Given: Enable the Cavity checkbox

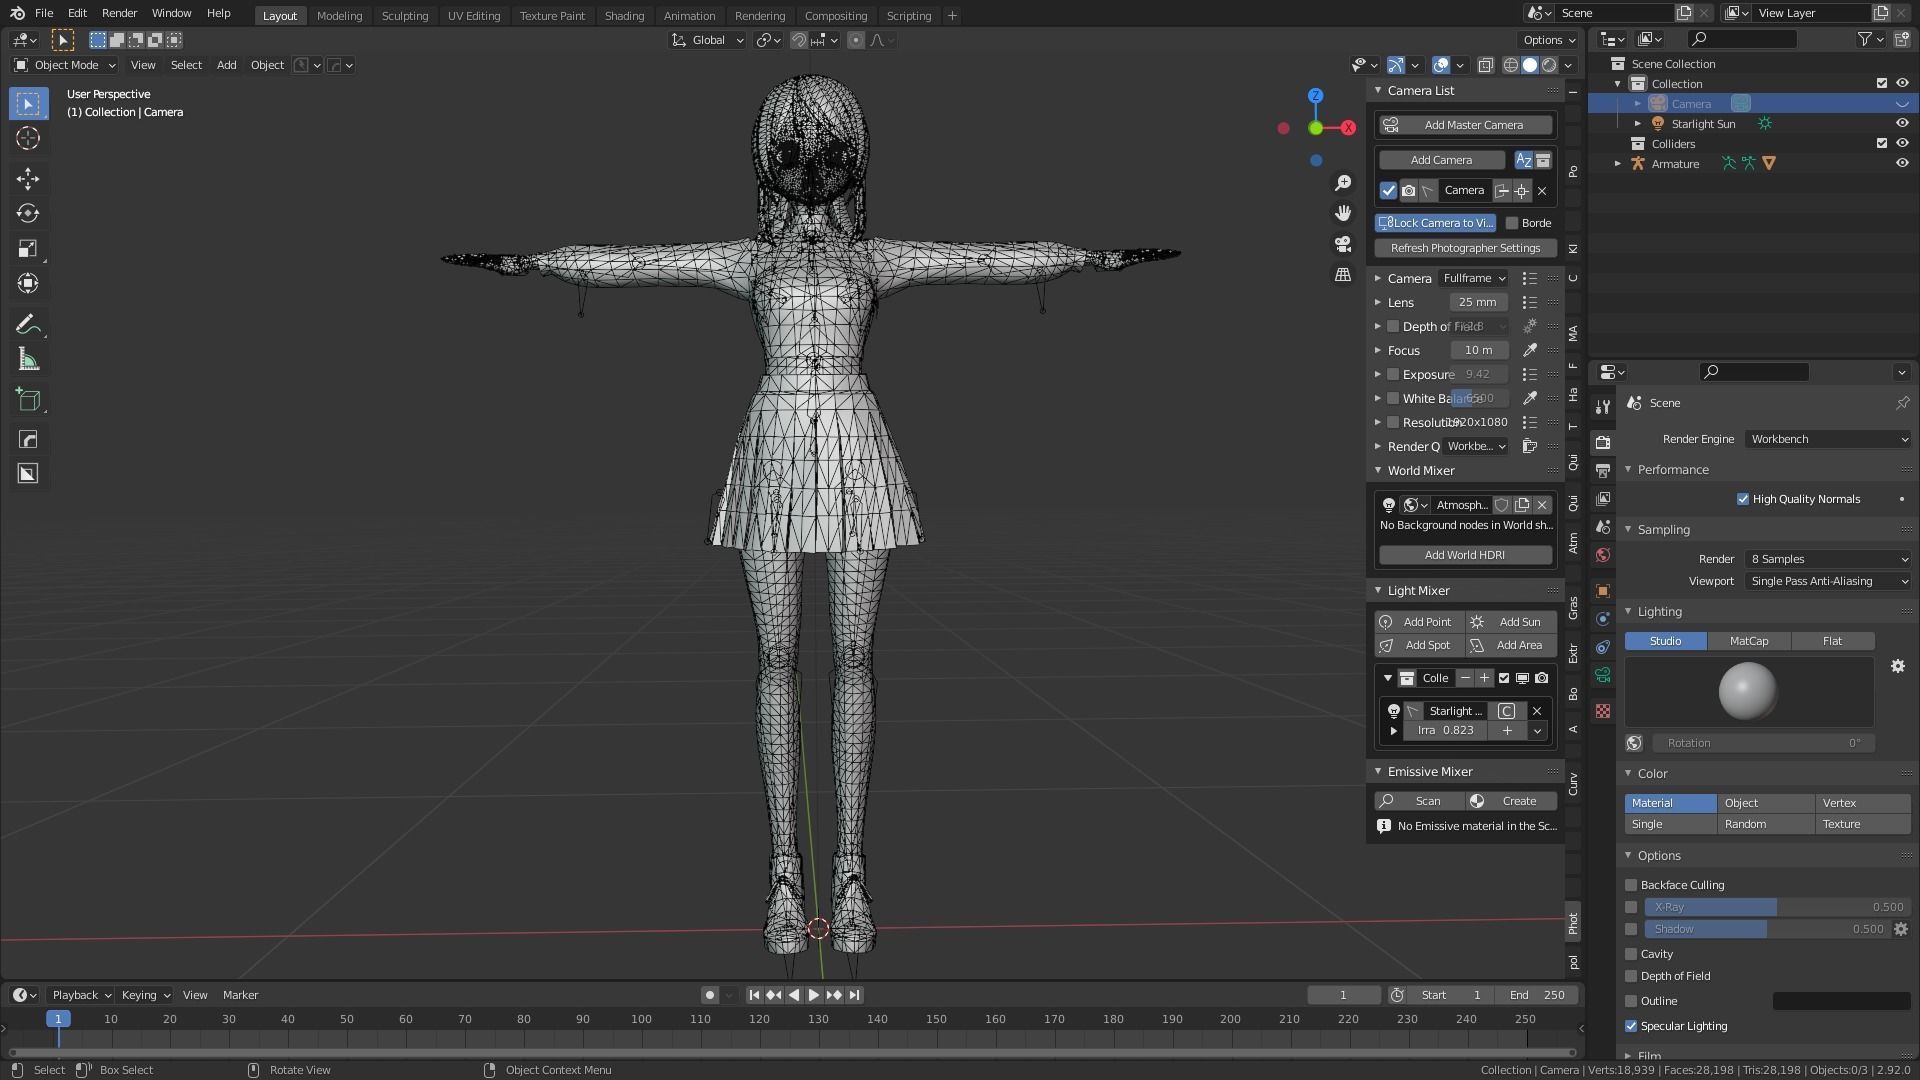Looking at the screenshot, I should click(x=1631, y=954).
